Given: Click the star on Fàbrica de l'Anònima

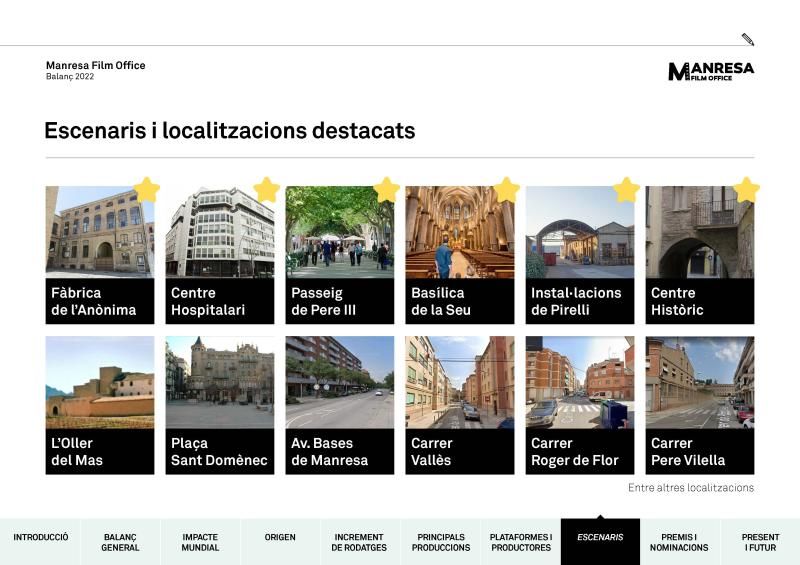Looking at the screenshot, I should point(147,190).
